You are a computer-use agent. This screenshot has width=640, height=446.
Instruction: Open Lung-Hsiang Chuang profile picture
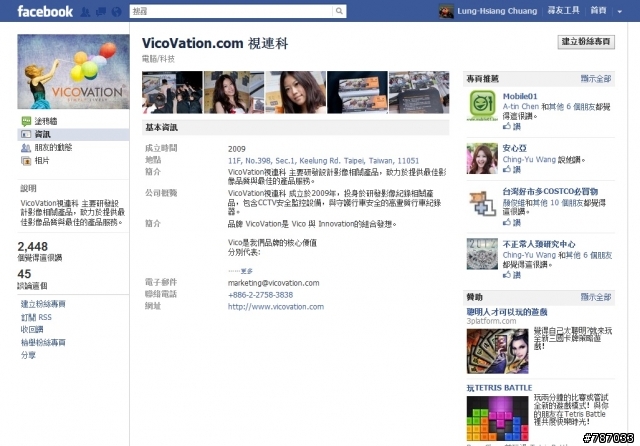click(446, 11)
